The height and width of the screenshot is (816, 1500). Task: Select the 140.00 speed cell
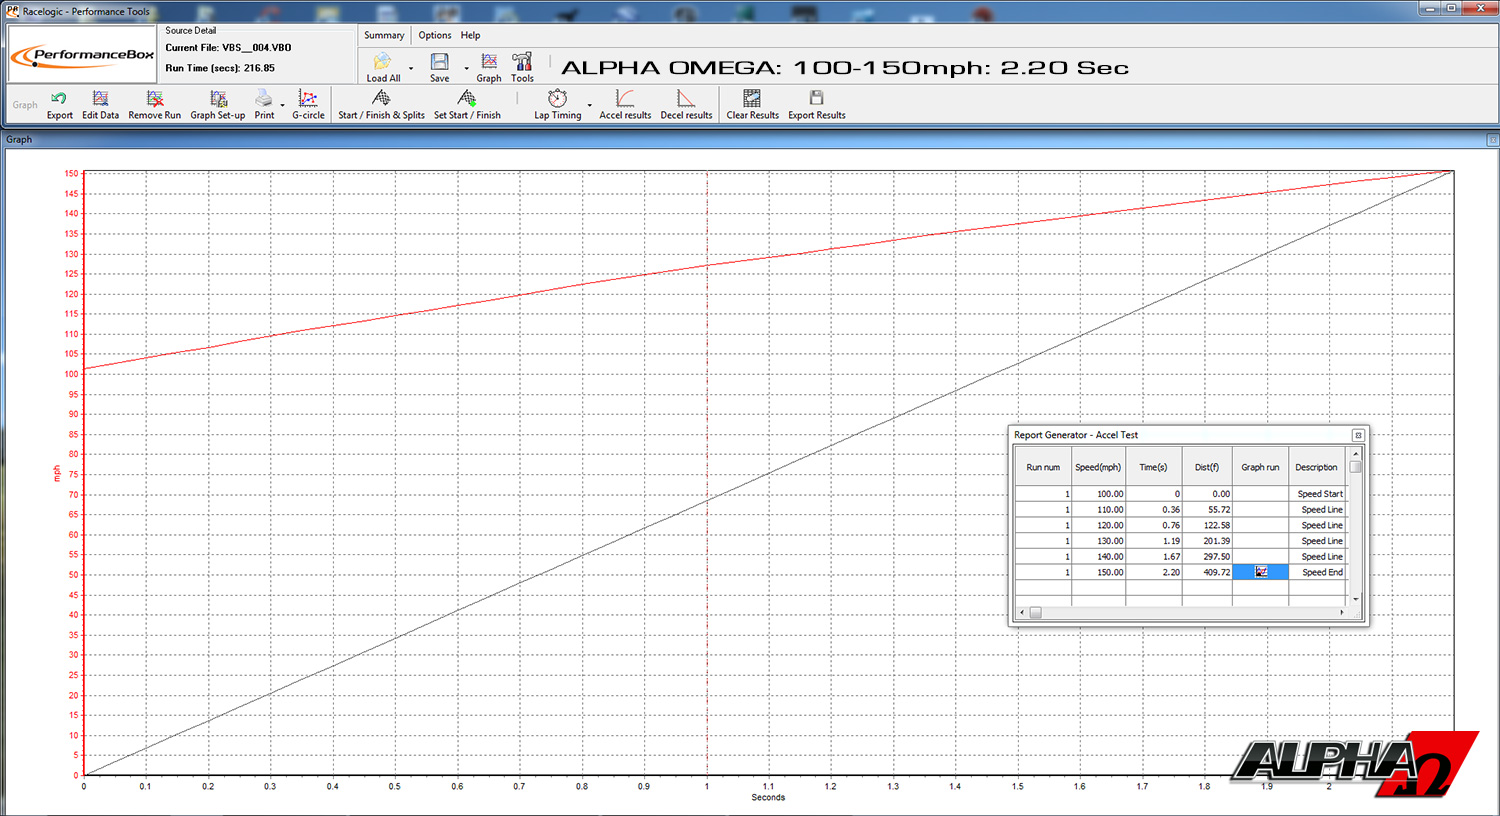pyautogui.click(x=1098, y=556)
